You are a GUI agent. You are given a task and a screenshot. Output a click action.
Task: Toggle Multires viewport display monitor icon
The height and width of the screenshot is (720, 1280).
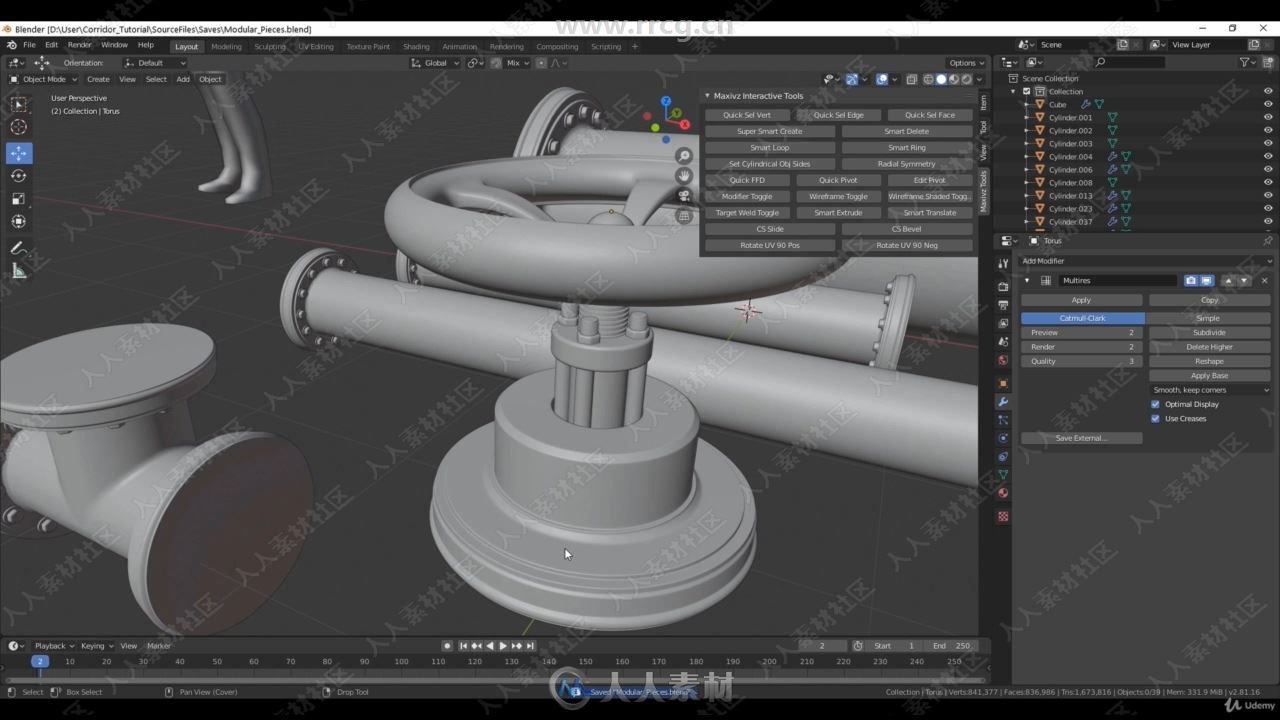[1206, 281]
